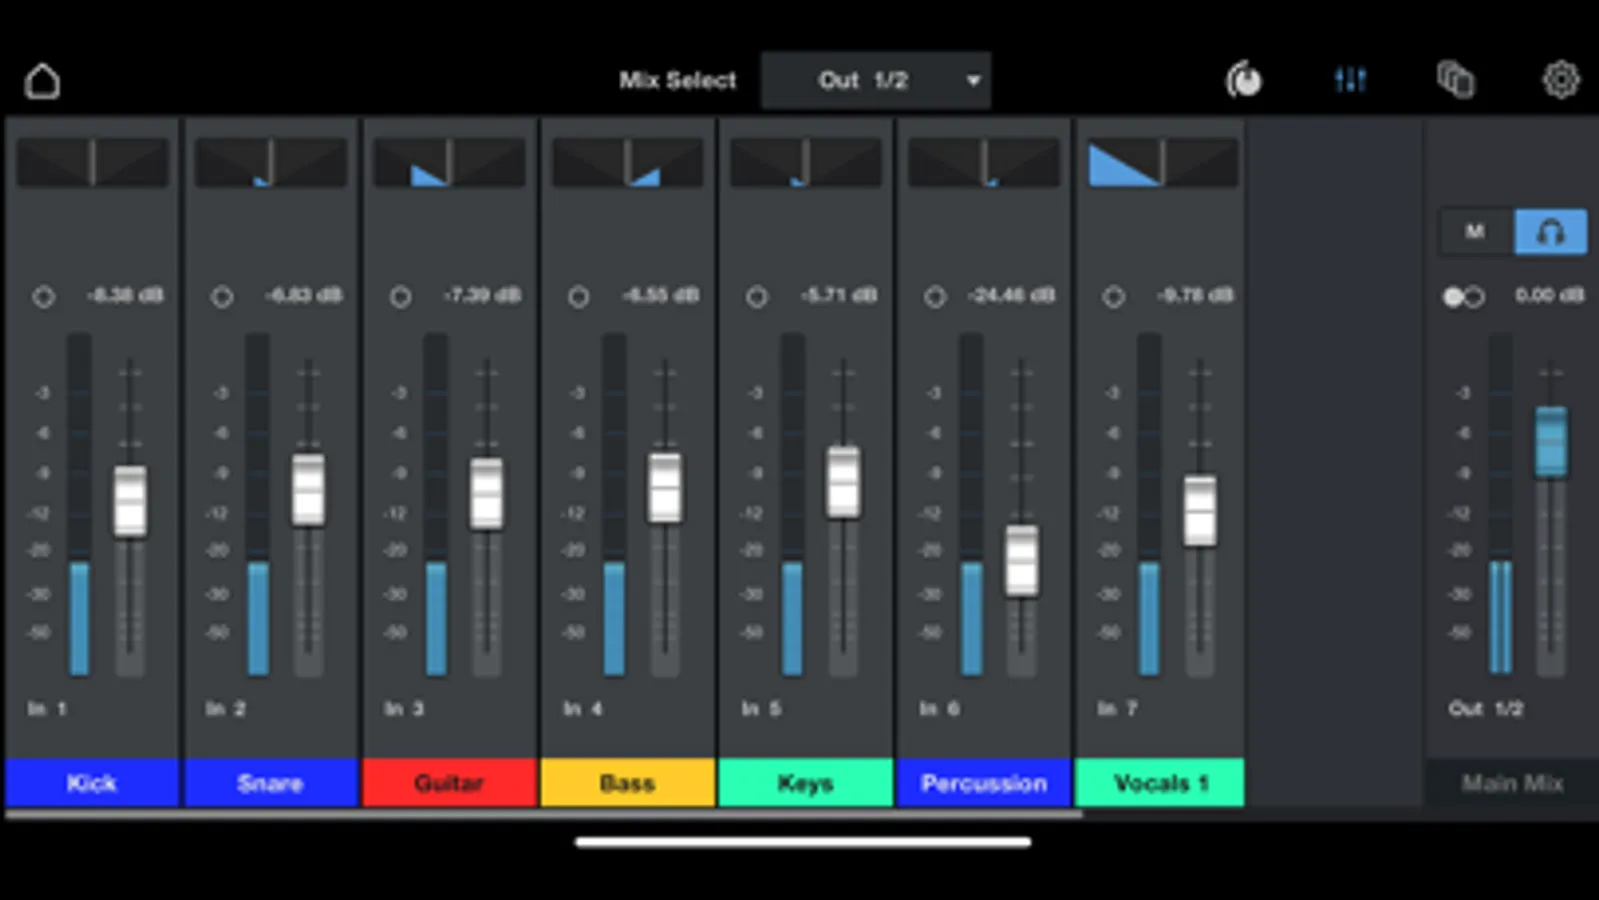The width and height of the screenshot is (1599, 900).
Task: Adjust the Percussion channel pan control
Action: point(984,162)
